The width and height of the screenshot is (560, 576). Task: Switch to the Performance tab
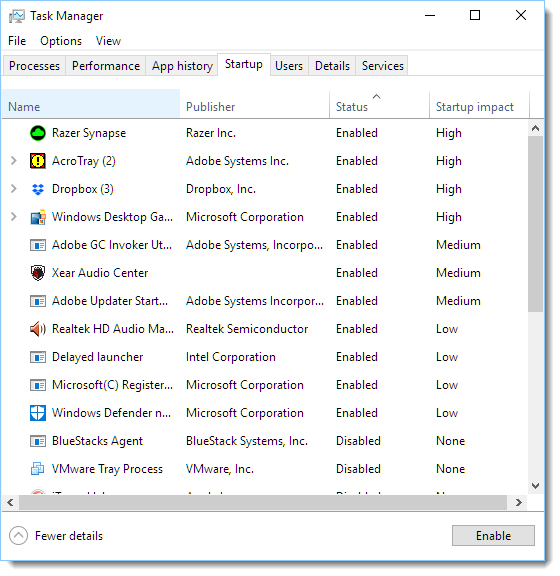[x=106, y=66]
